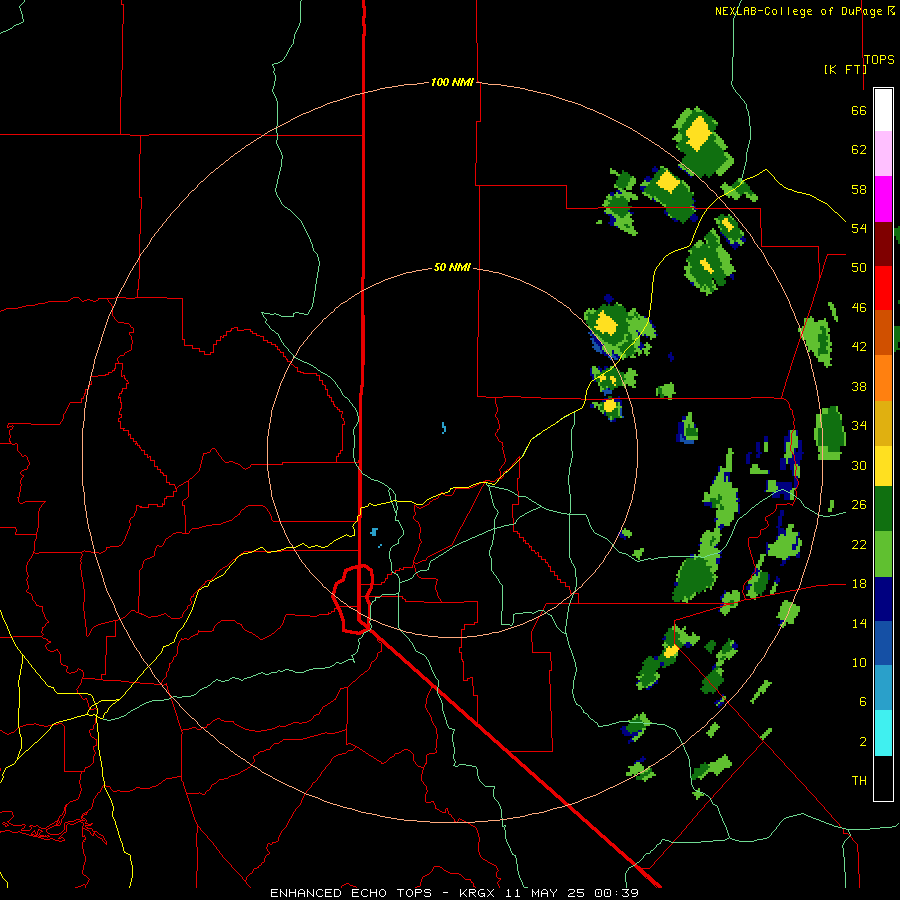The width and height of the screenshot is (900, 900).
Task: Click the 'TH' threshold label
Action: (859, 780)
